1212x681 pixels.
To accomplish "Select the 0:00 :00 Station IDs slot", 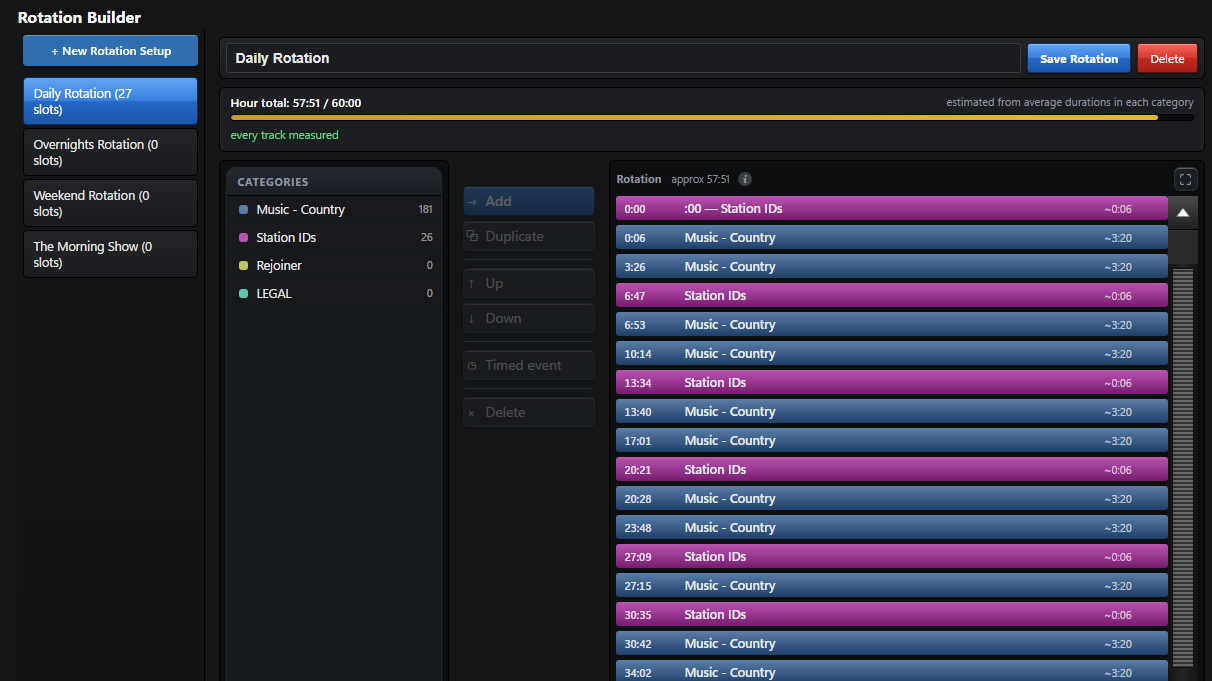I will click(892, 209).
